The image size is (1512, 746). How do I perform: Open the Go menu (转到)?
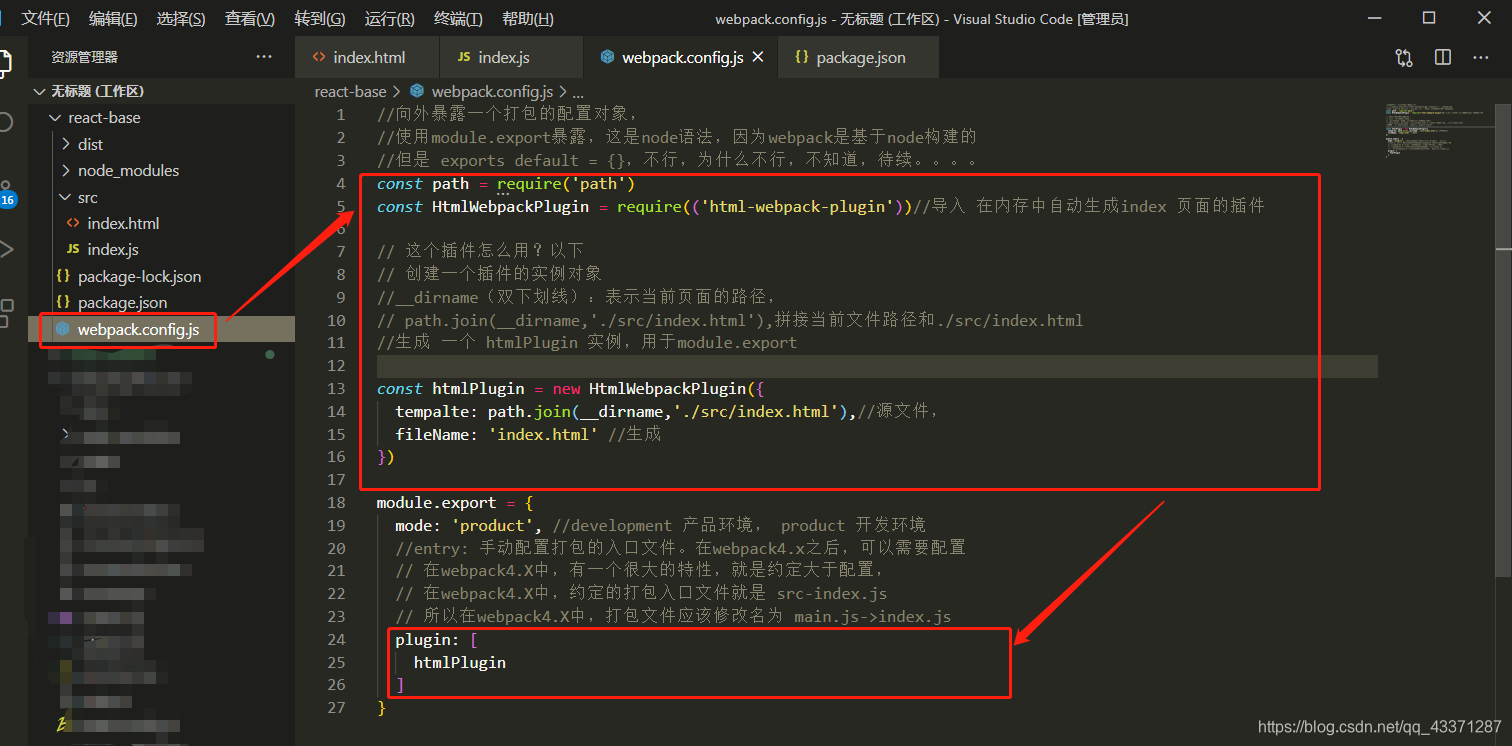coord(320,19)
